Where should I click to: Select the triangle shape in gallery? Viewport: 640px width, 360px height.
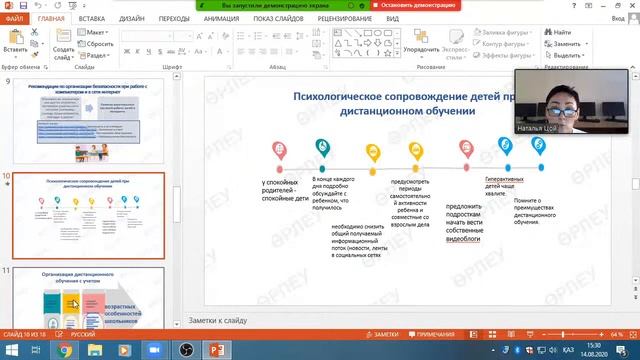(338, 43)
